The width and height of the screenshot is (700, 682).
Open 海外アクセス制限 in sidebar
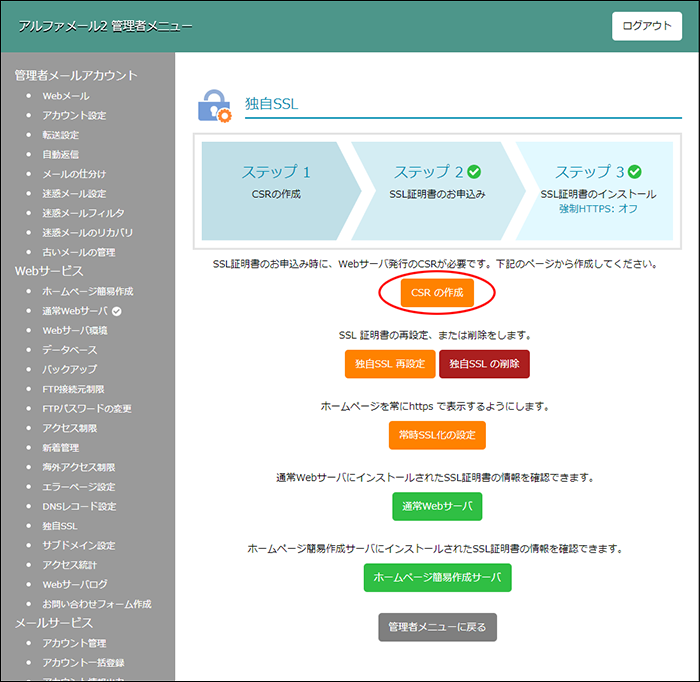(x=79, y=467)
